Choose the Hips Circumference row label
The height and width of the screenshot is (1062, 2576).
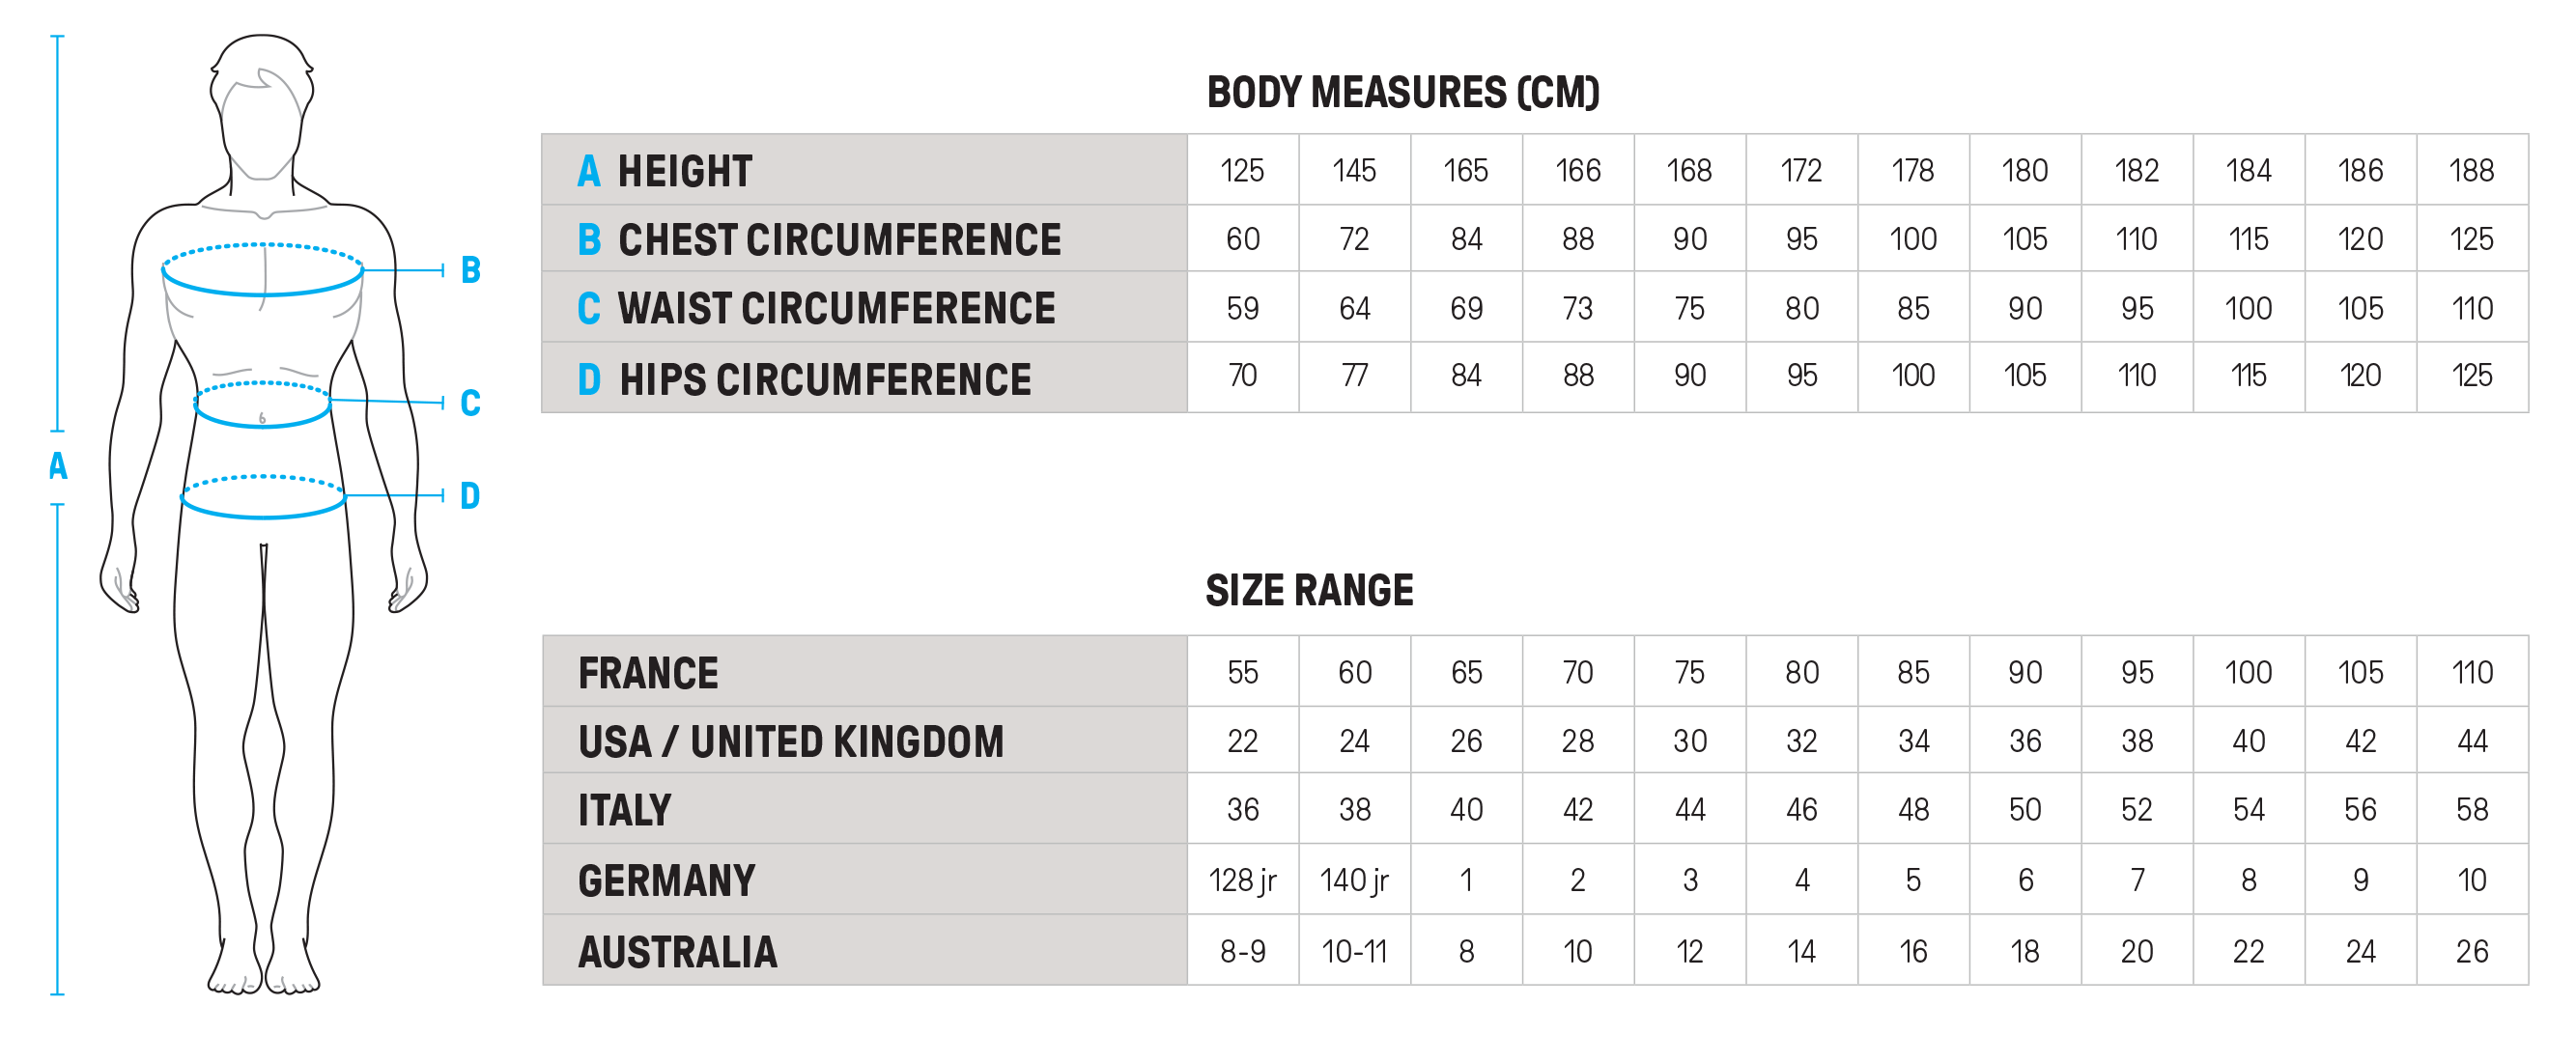point(824,380)
